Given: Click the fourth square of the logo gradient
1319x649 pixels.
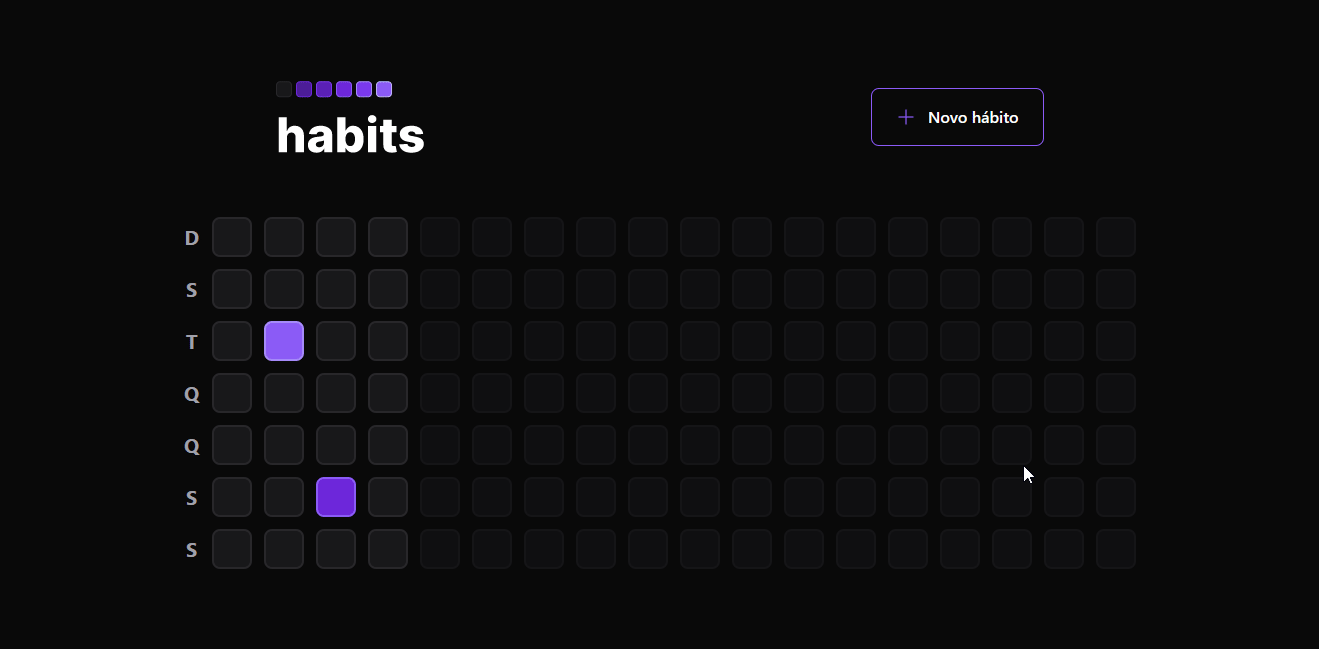Looking at the screenshot, I should click(x=344, y=89).
